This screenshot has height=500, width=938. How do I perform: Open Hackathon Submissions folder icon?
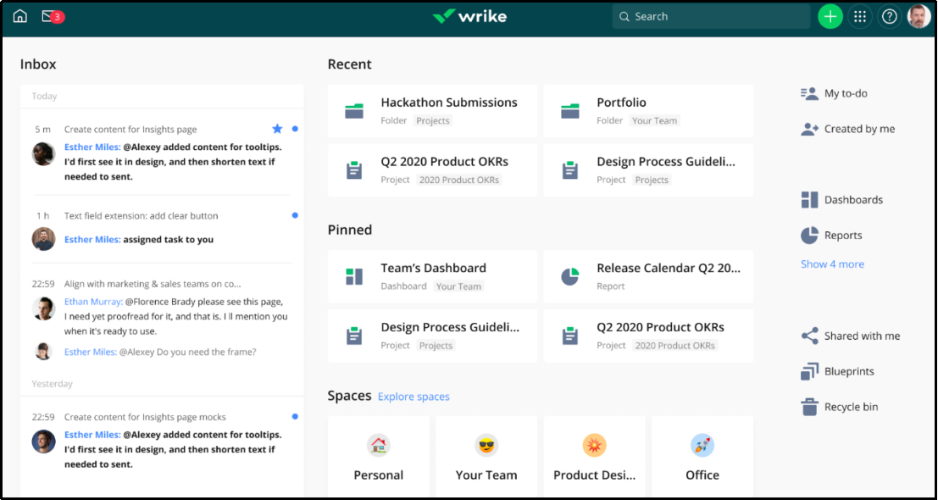(x=354, y=111)
